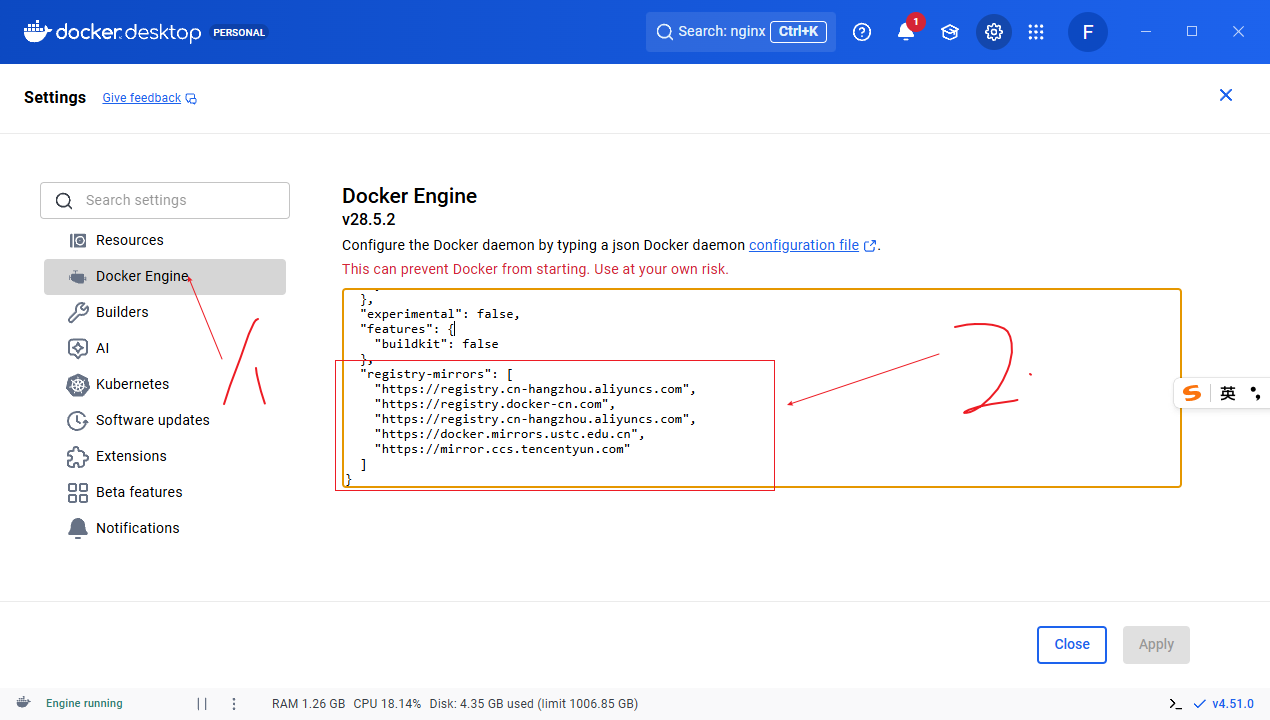The height and width of the screenshot is (720, 1270).
Task: Select Docker Engine in the sidebar
Action: pyautogui.click(x=165, y=276)
